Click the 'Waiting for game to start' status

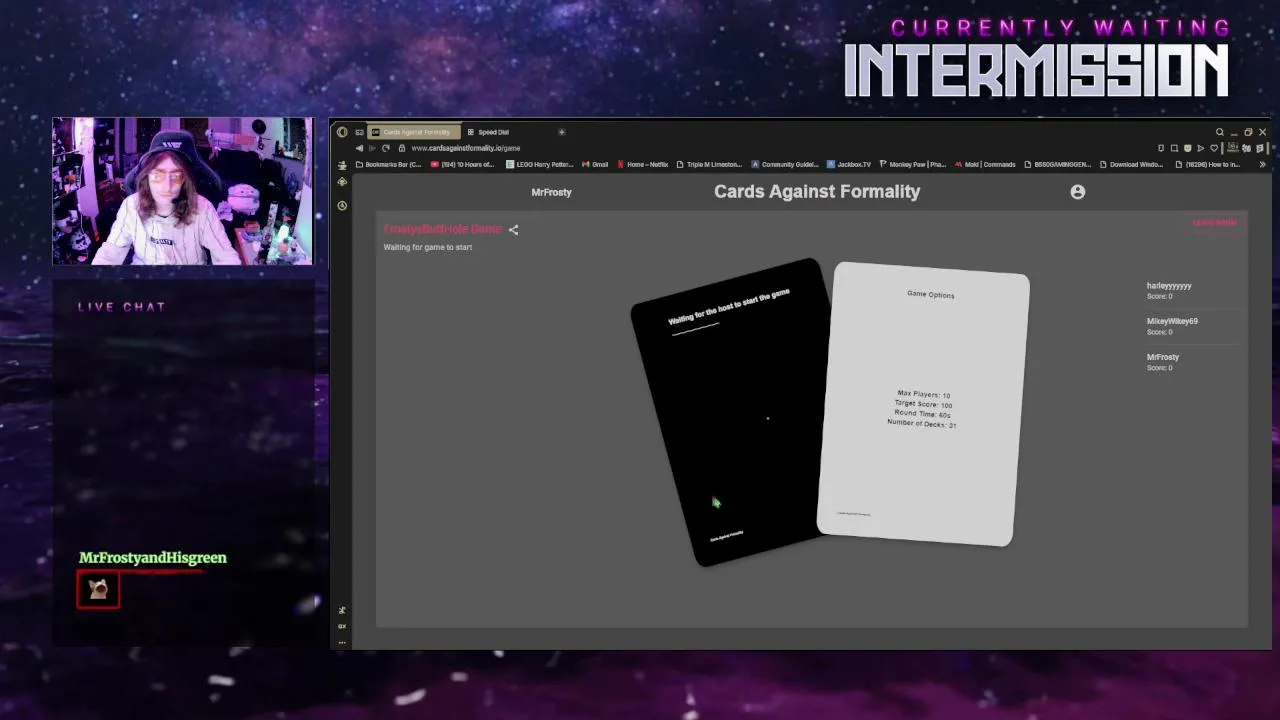click(428, 247)
